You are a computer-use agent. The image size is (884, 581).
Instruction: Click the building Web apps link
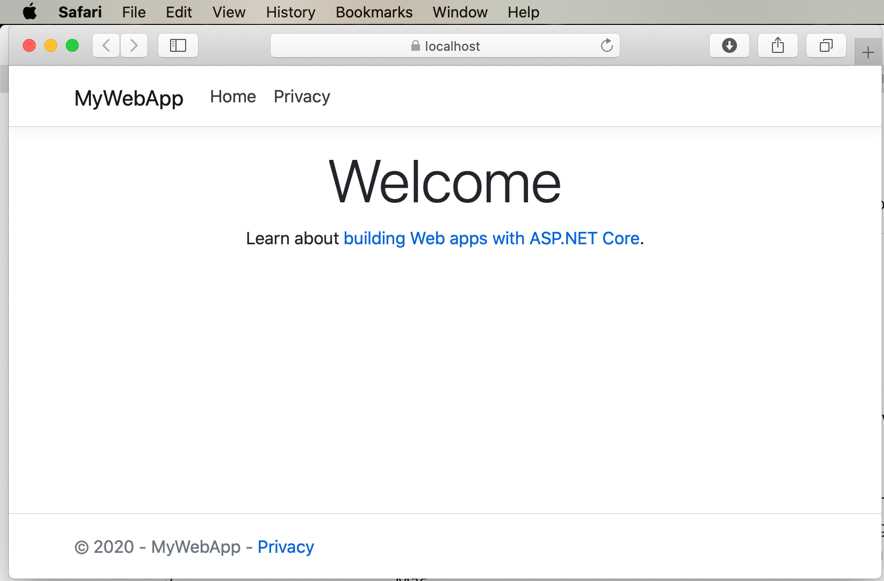pyautogui.click(x=491, y=238)
